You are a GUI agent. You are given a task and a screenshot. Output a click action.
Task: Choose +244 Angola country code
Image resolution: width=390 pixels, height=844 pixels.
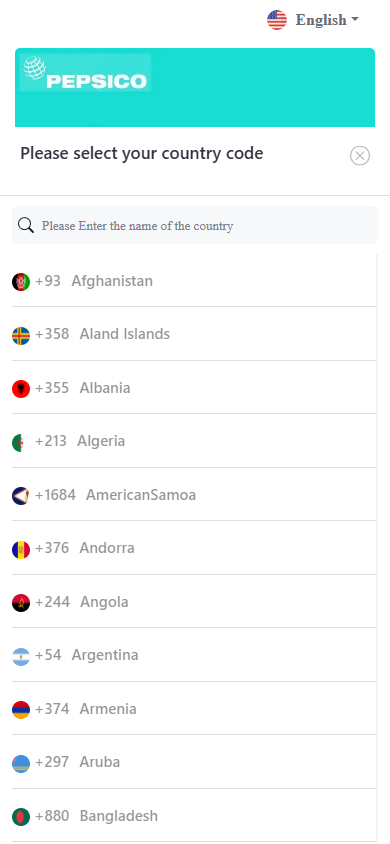(194, 602)
